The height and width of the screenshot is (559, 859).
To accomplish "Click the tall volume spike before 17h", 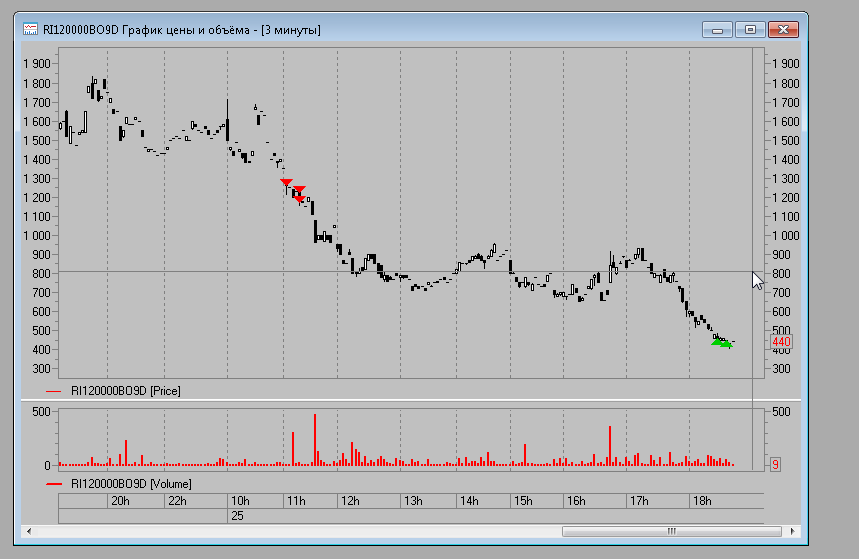I will coord(610,446).
